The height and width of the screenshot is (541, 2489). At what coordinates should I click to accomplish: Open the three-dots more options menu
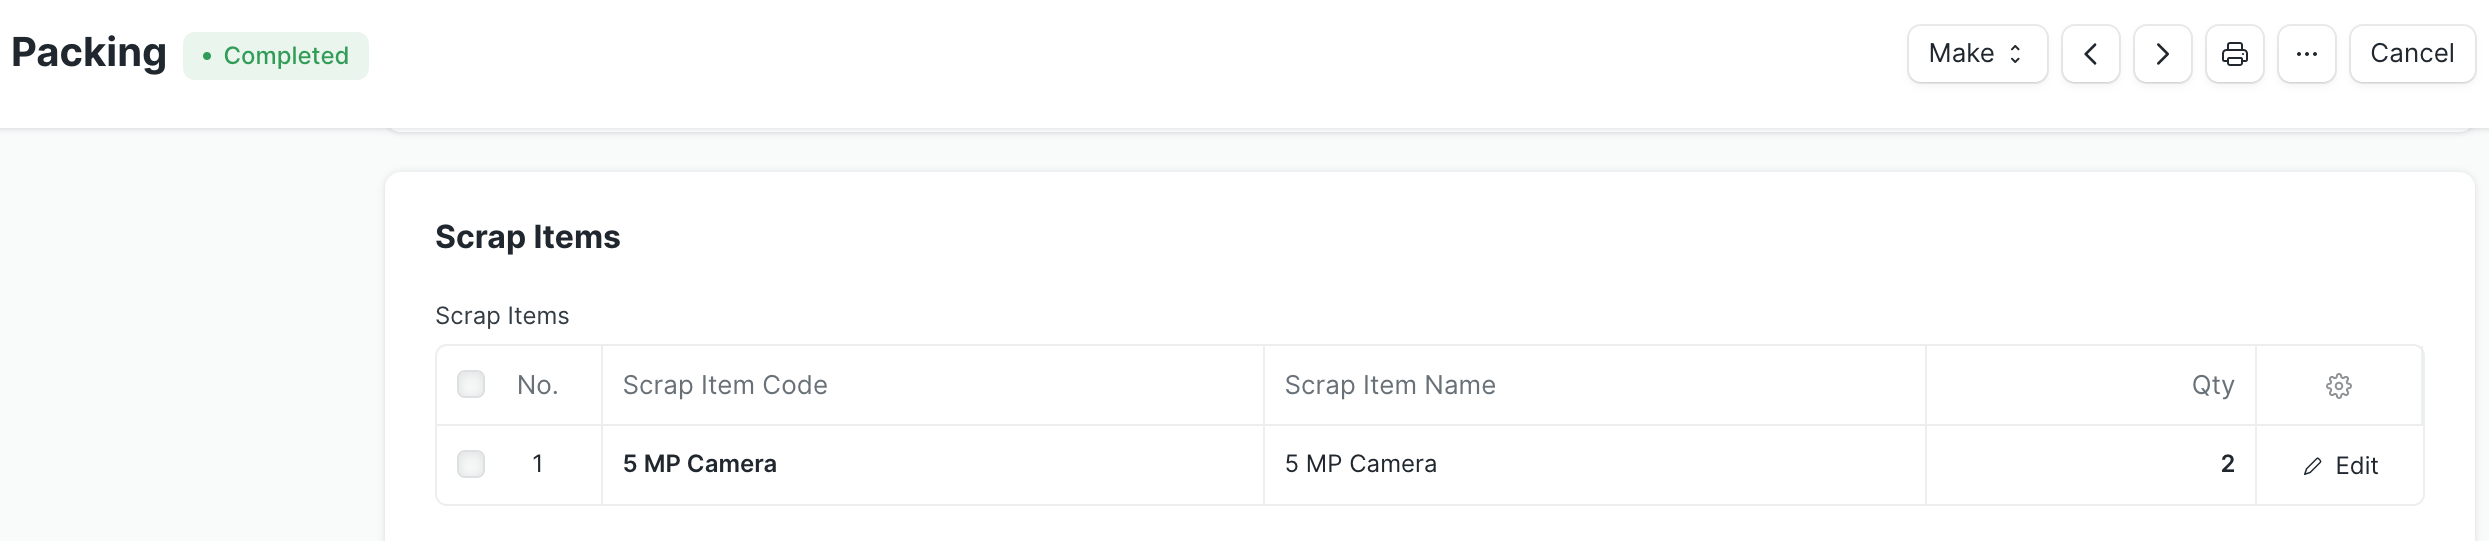(x=2306, y=54)
